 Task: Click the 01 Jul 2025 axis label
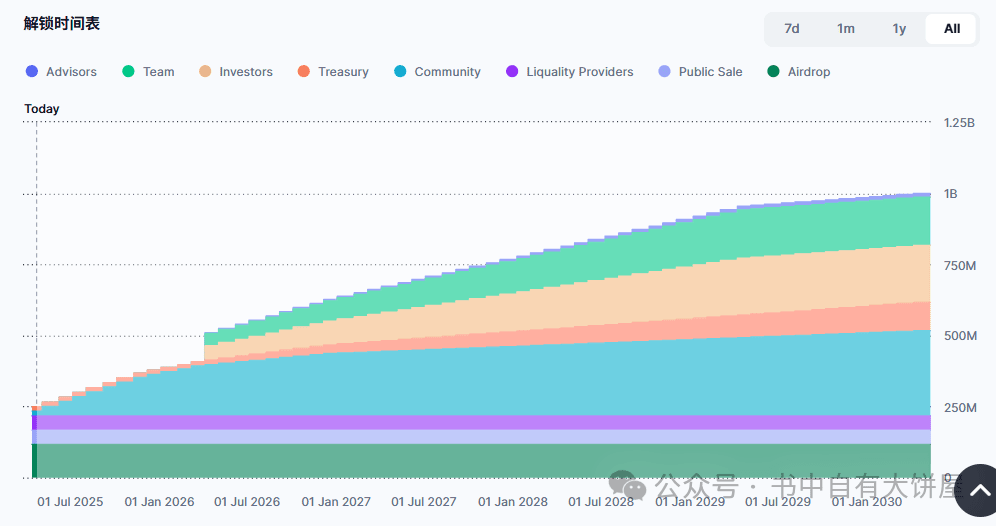pos(70,502)
